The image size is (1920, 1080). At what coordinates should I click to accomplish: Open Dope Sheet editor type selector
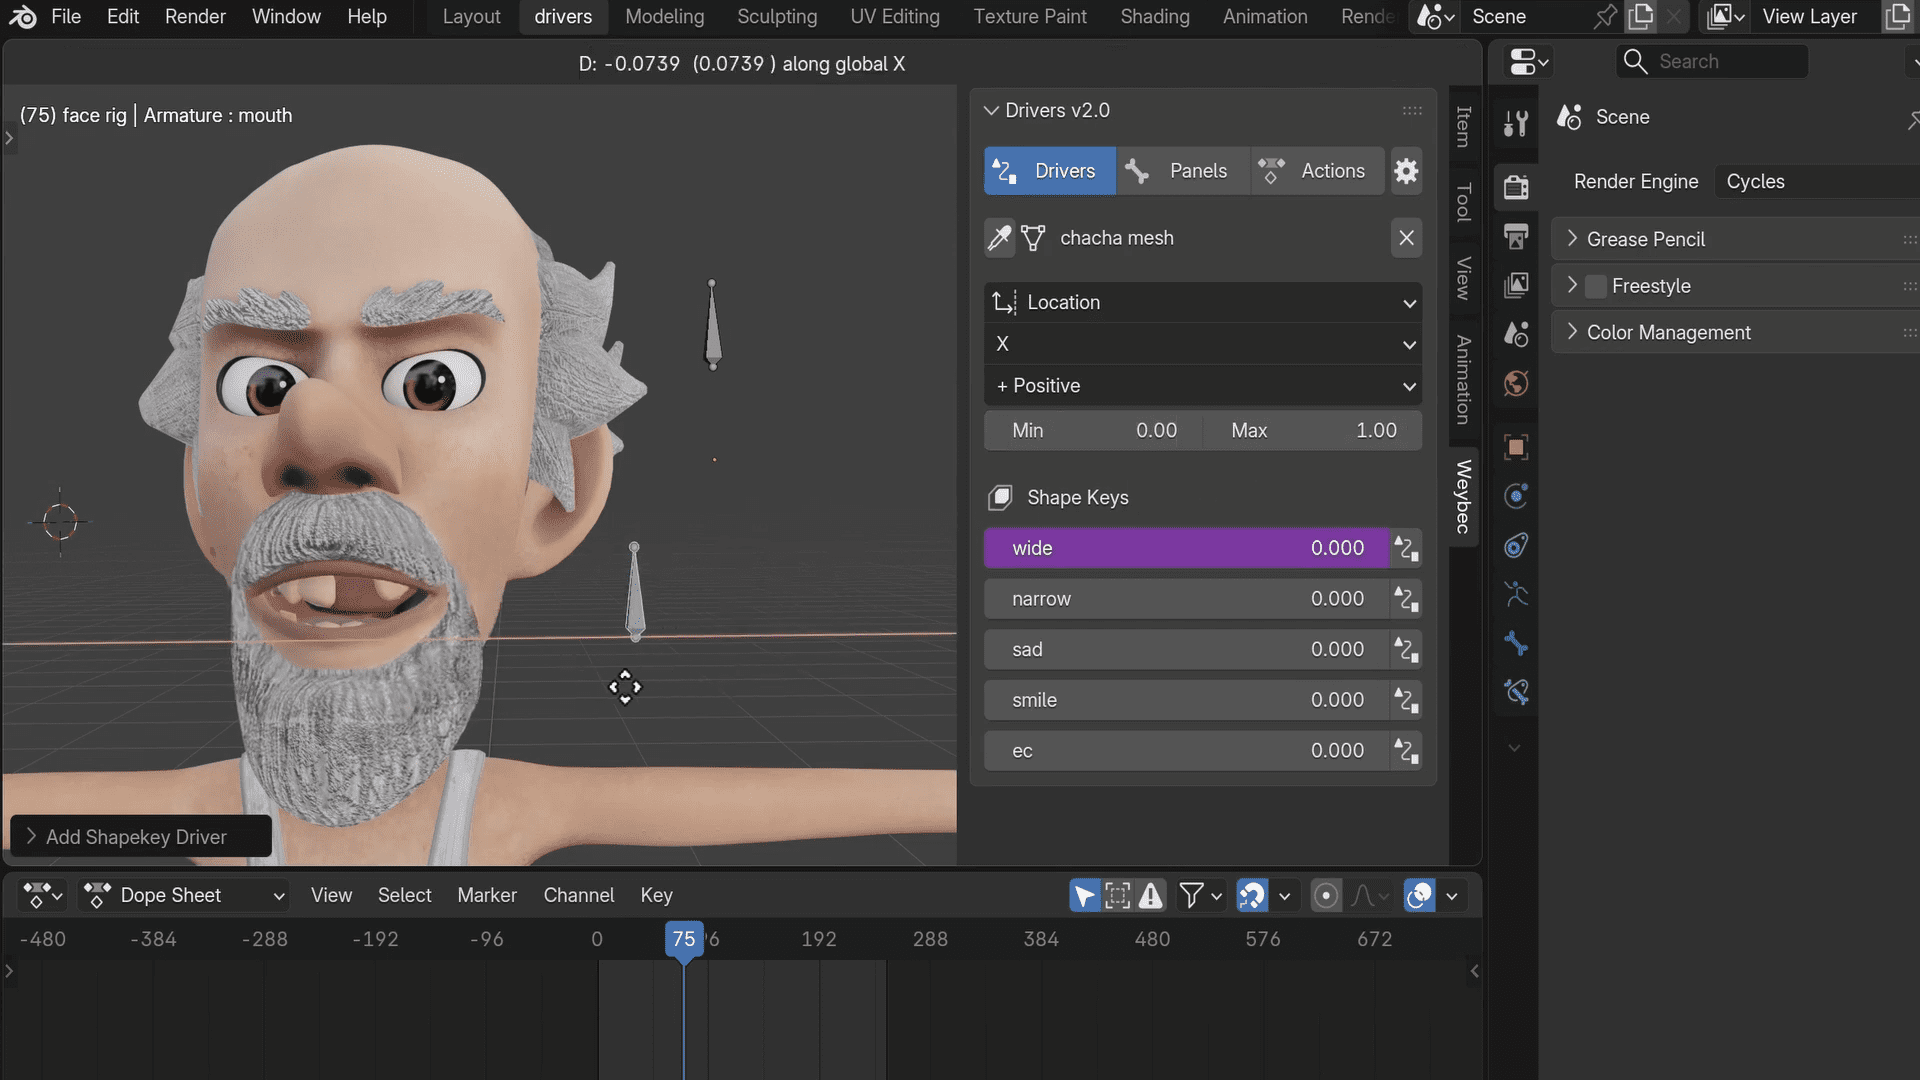click(x=42, y=895)
